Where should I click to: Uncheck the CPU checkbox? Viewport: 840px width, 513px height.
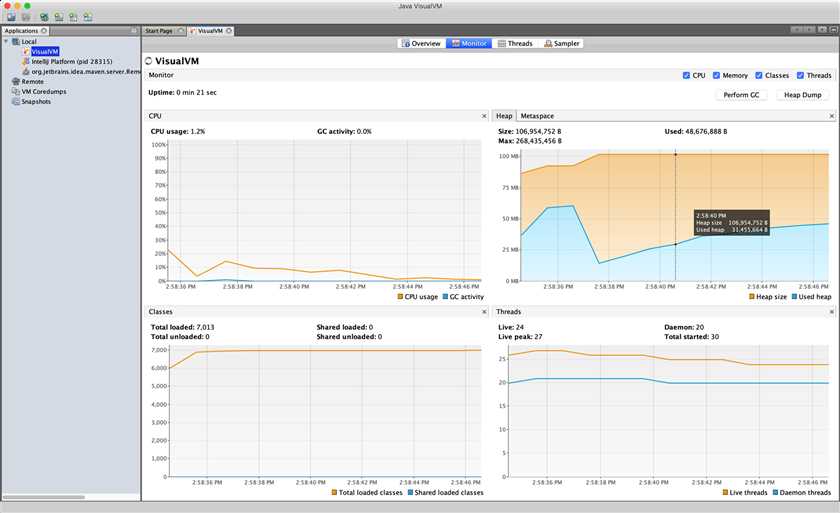coord(686,76)
